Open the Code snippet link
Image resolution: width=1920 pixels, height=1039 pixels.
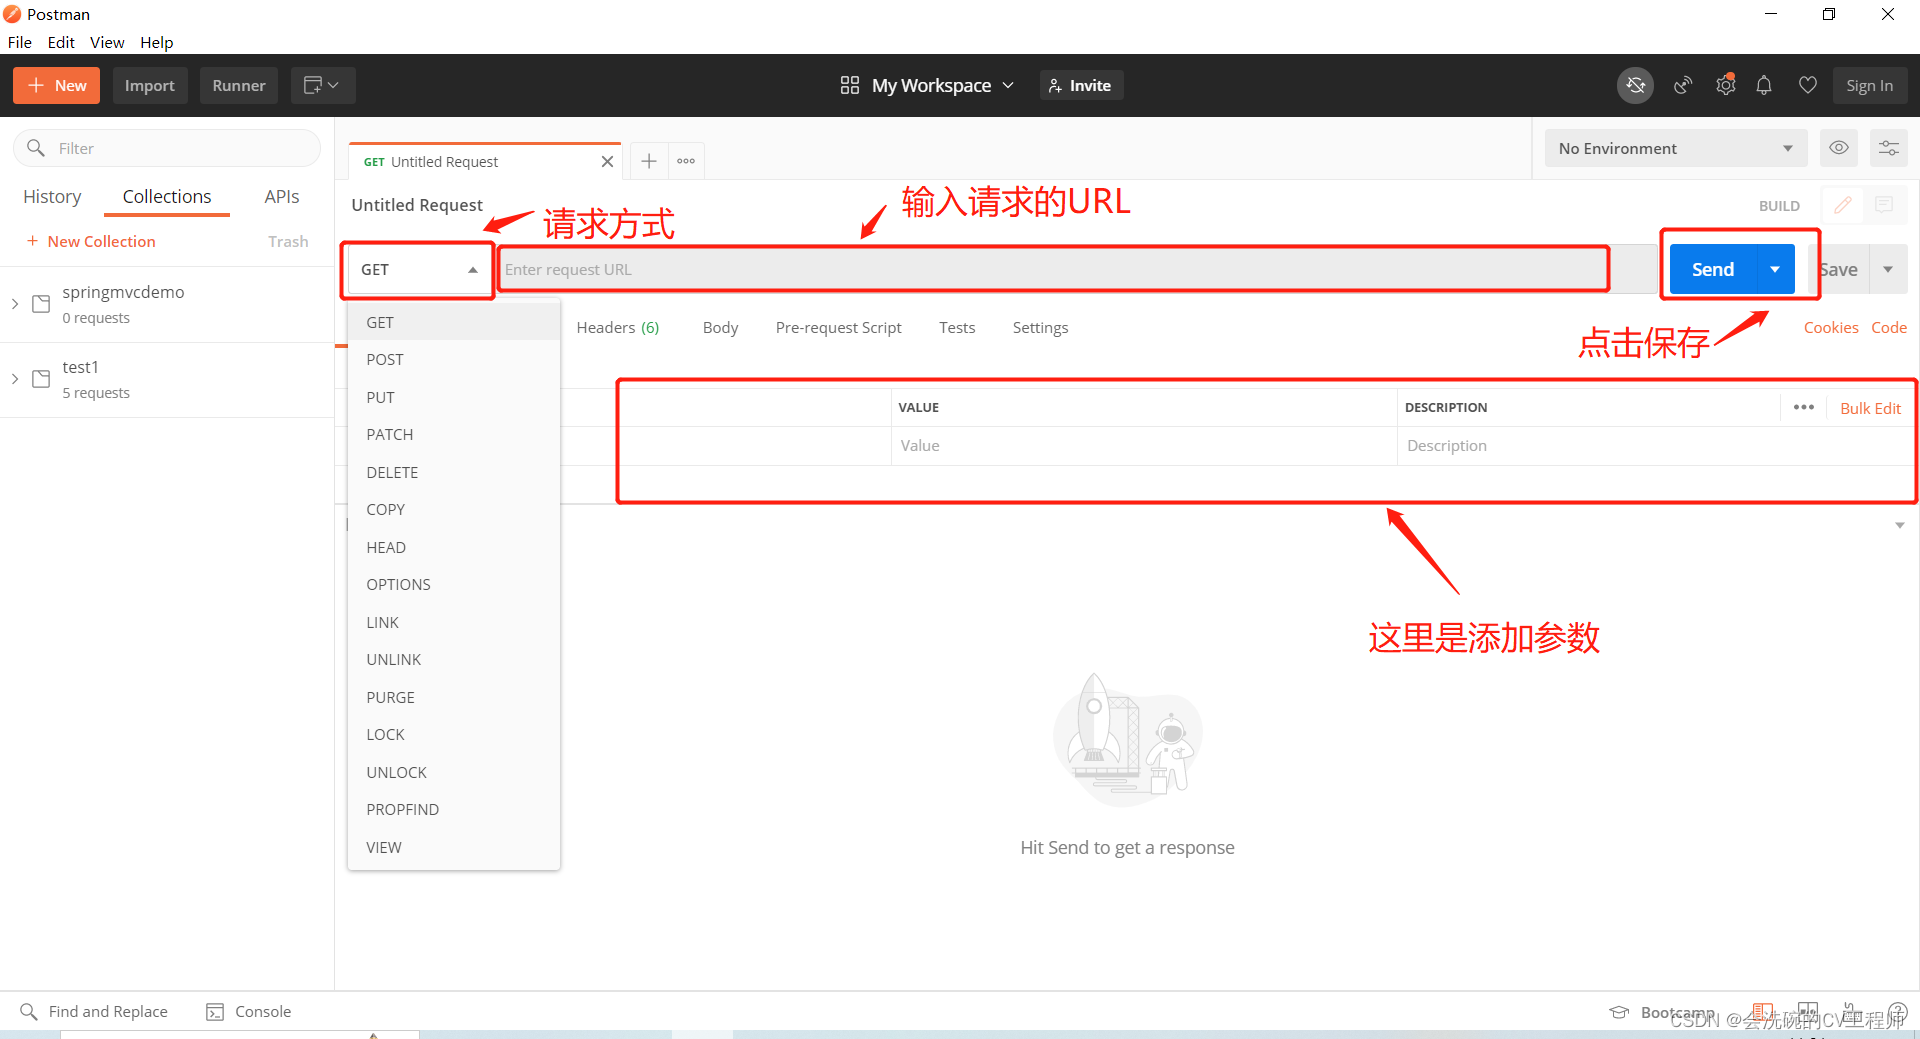(x=1888, y=328)
